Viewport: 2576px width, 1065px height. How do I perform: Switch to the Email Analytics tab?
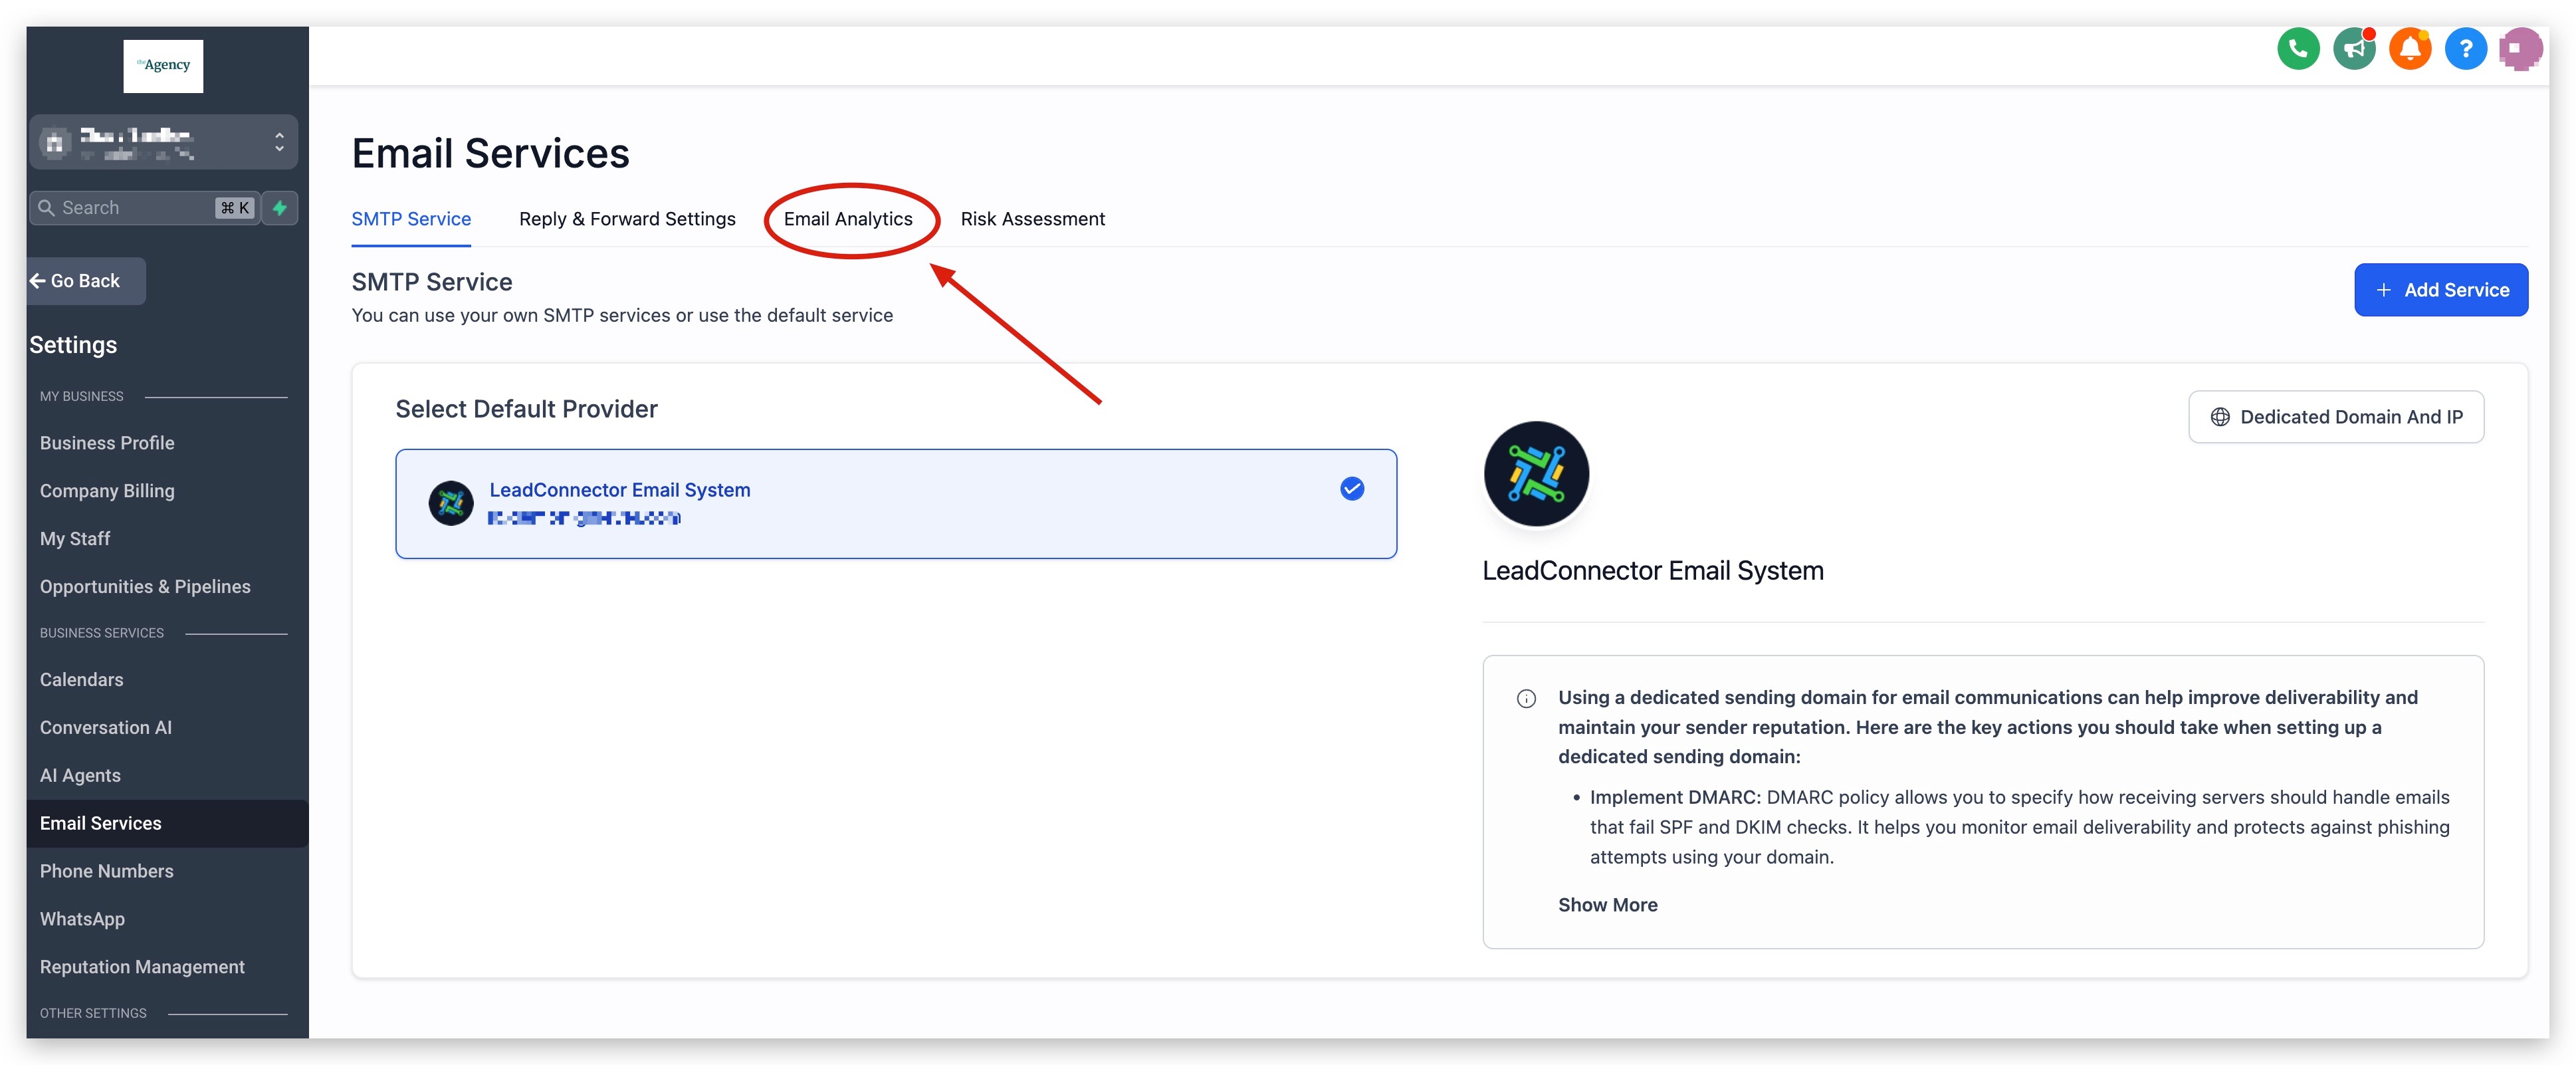tap(848, 219)
